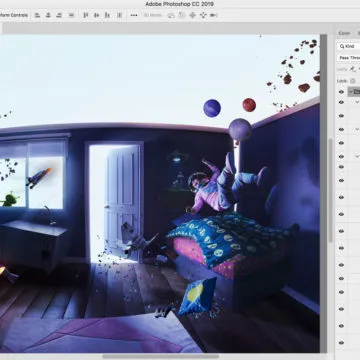360x360 pixels.
Task: Select the 3D slide mode icon
Action: click(203, 15)
